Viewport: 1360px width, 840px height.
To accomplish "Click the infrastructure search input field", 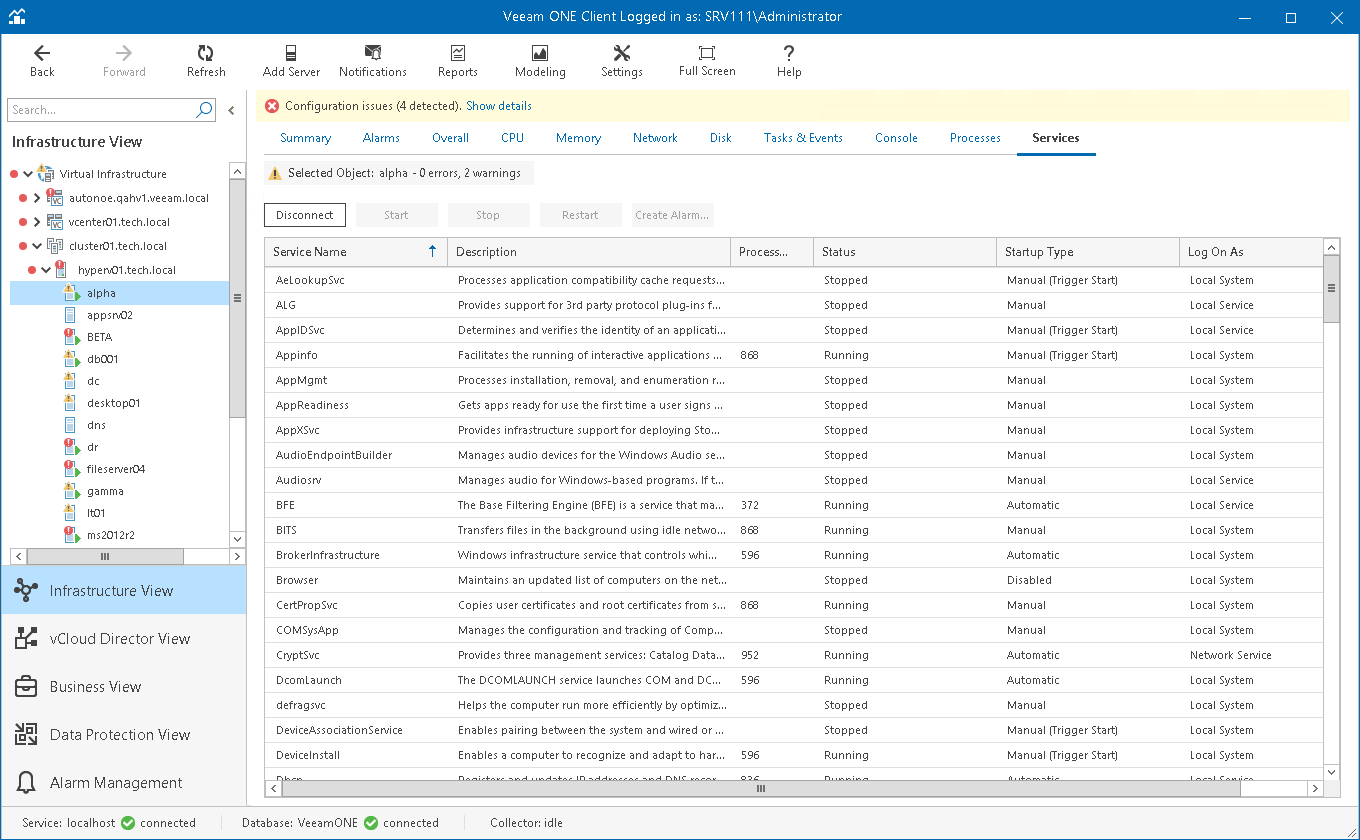I will tap(100, 110).
